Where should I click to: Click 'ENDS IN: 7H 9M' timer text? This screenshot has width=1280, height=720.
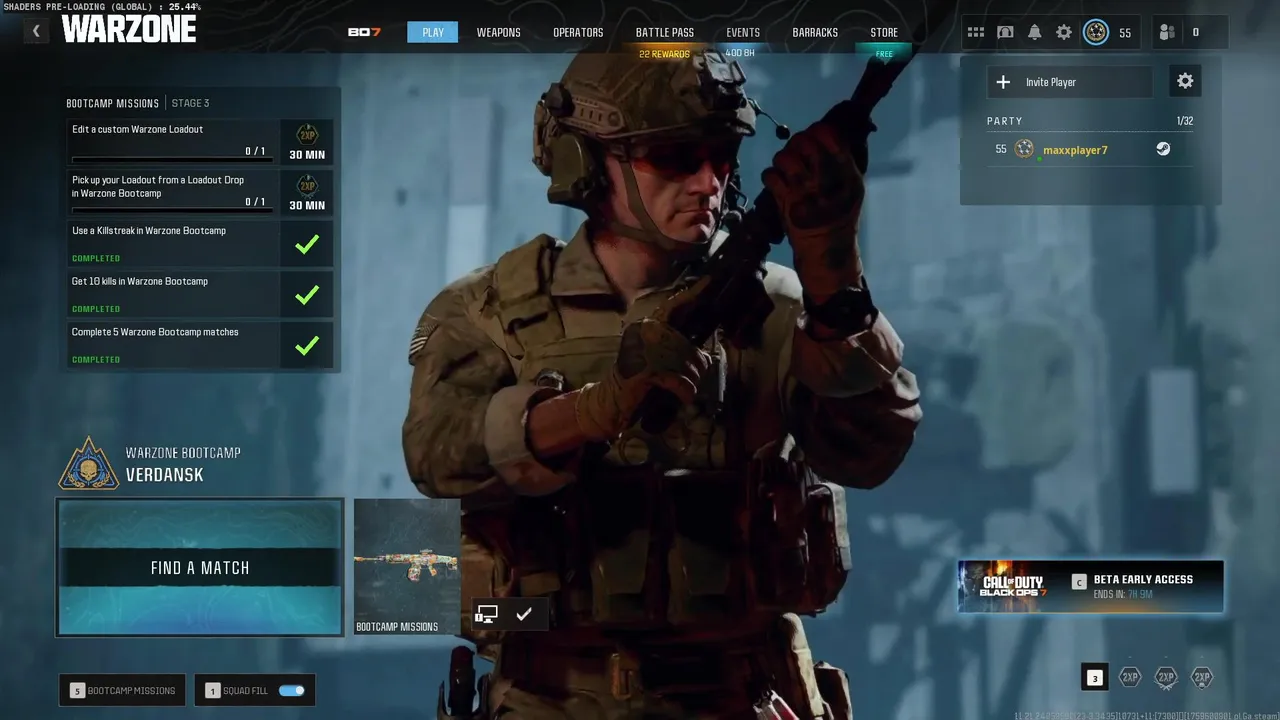[1123, 594]
